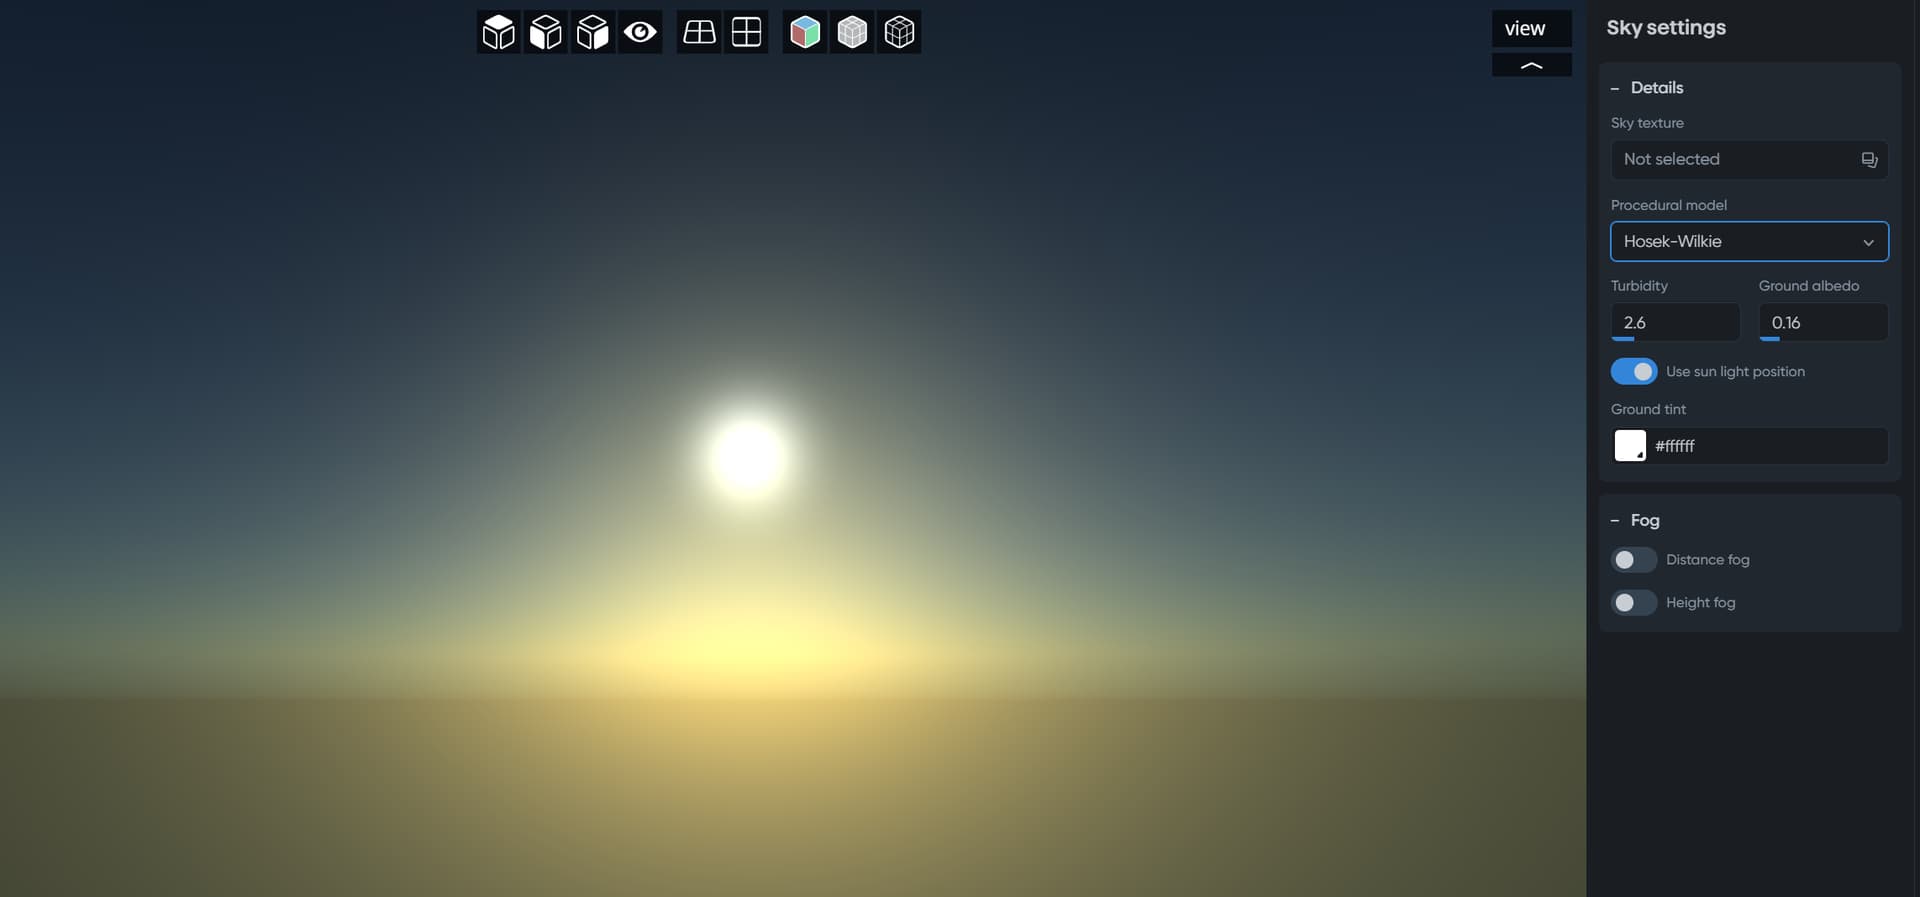Disable Use sun light position toggle
This screenshot has height=897, width=1920.
point(1633,371)
